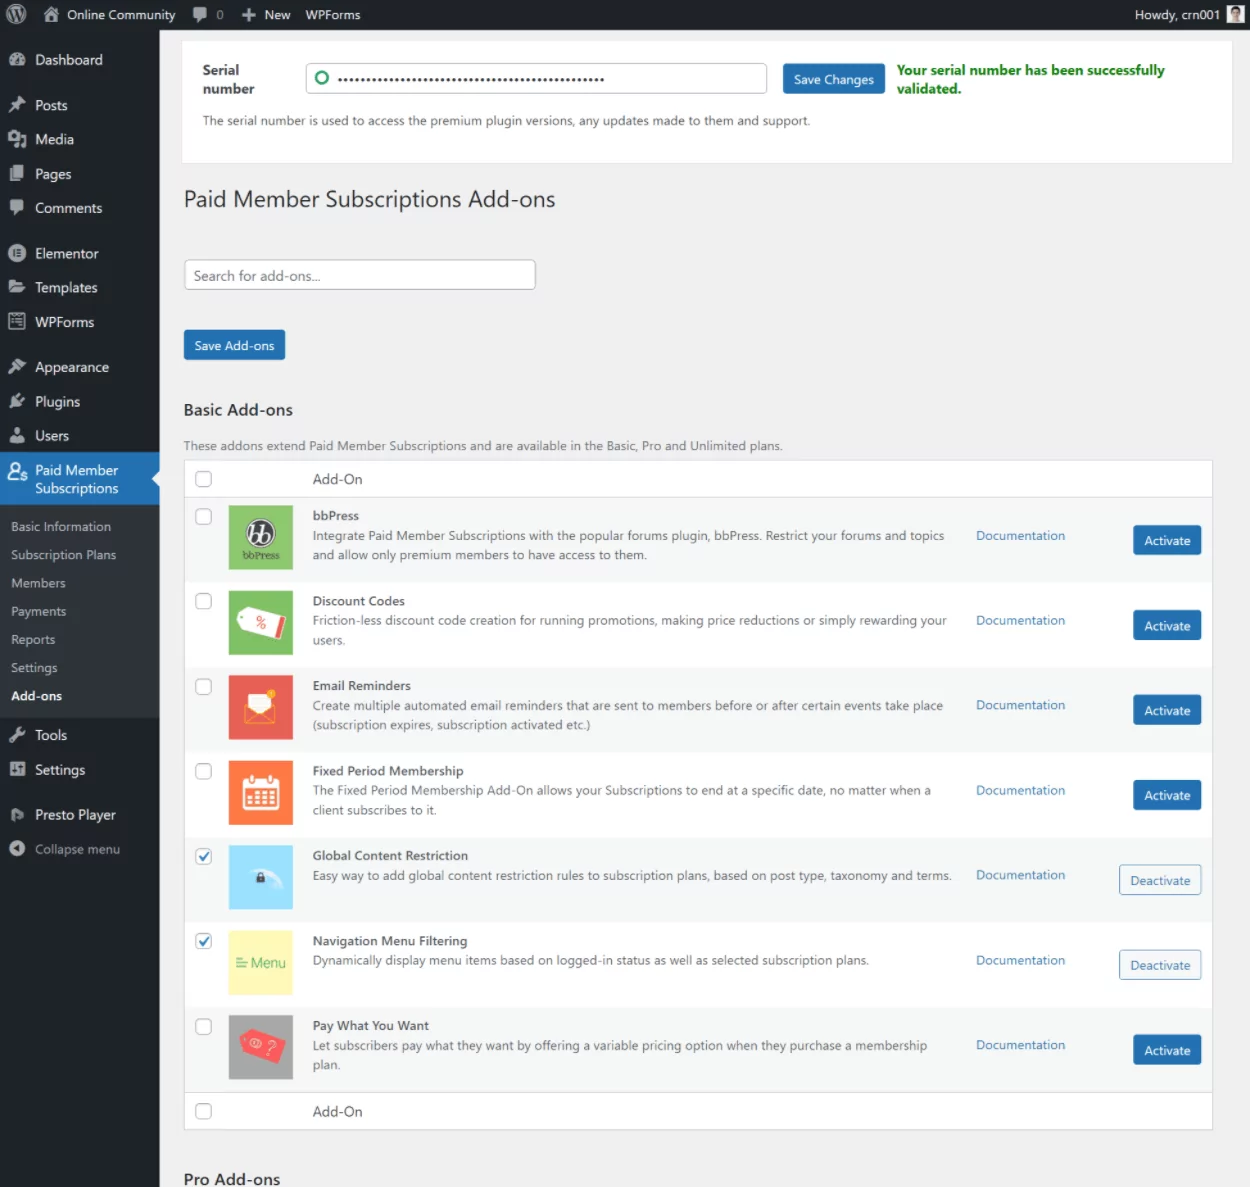Click the Plugins plug icon
The width and height of the screenshot is (1250, 1187).
tap(17, 401)
